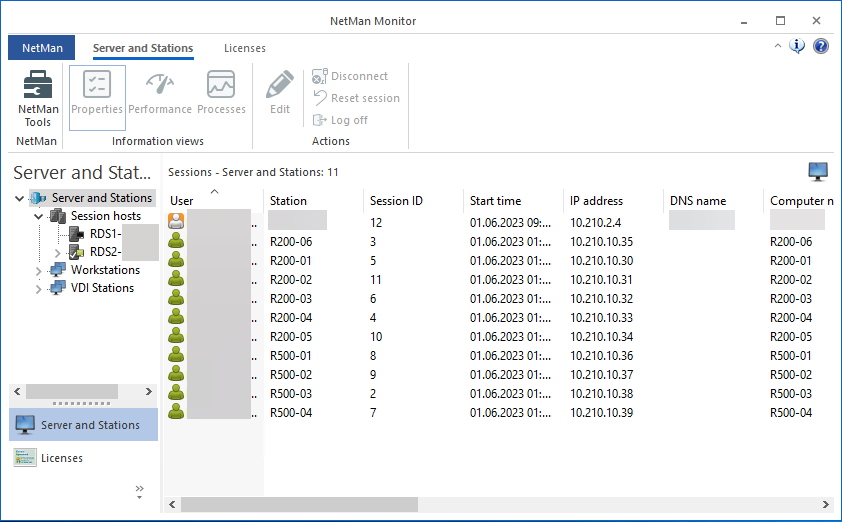Collapse the ribbon with the caret
Screen dimensions: 842x522
[778, 46]
